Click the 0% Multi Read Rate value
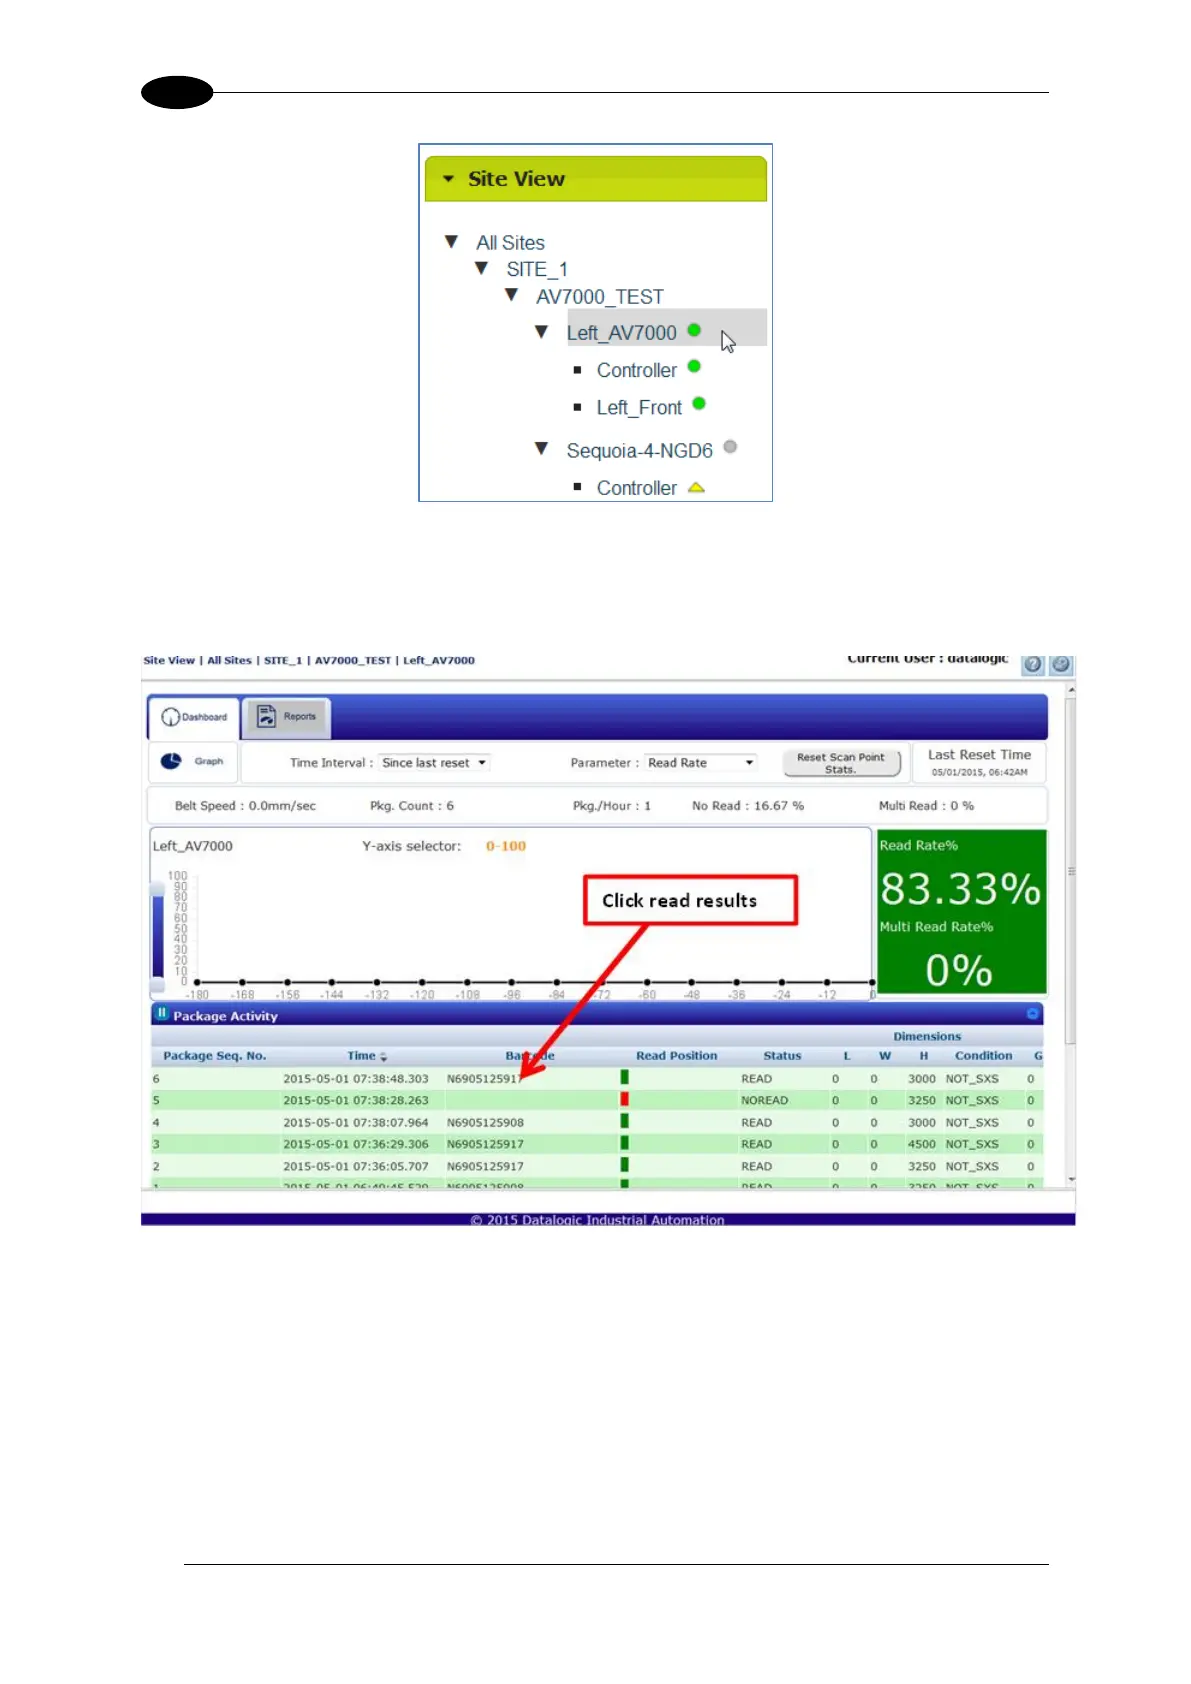This screenshot has width=1191, height=1684. [x=959, y=970]
